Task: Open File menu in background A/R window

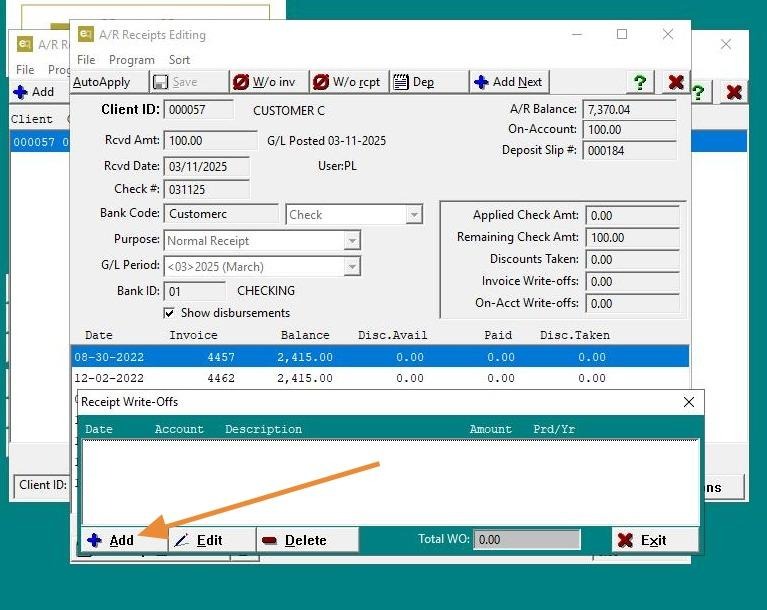Action: (25, 69)
